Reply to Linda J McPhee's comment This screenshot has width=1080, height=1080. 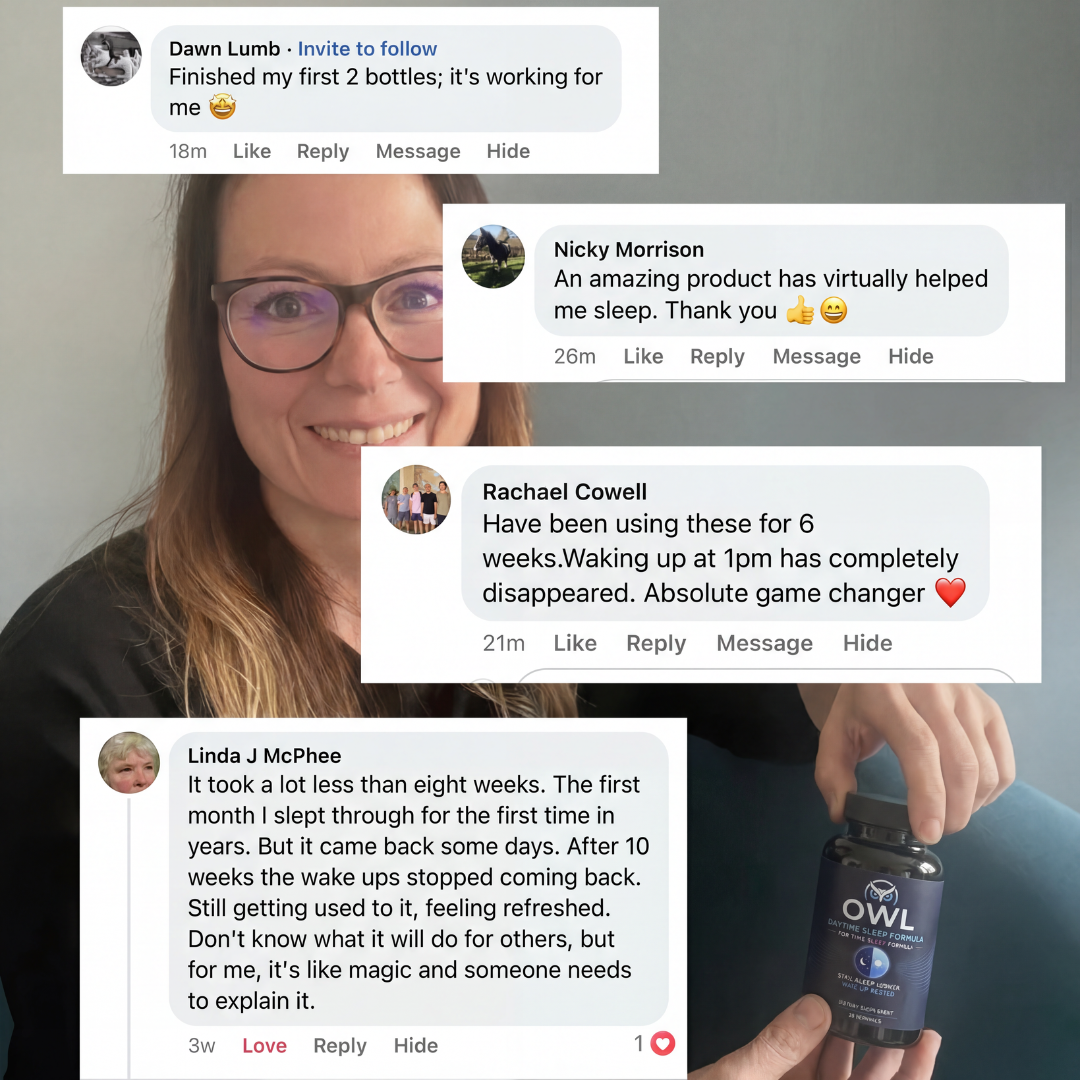point(340,1046)
